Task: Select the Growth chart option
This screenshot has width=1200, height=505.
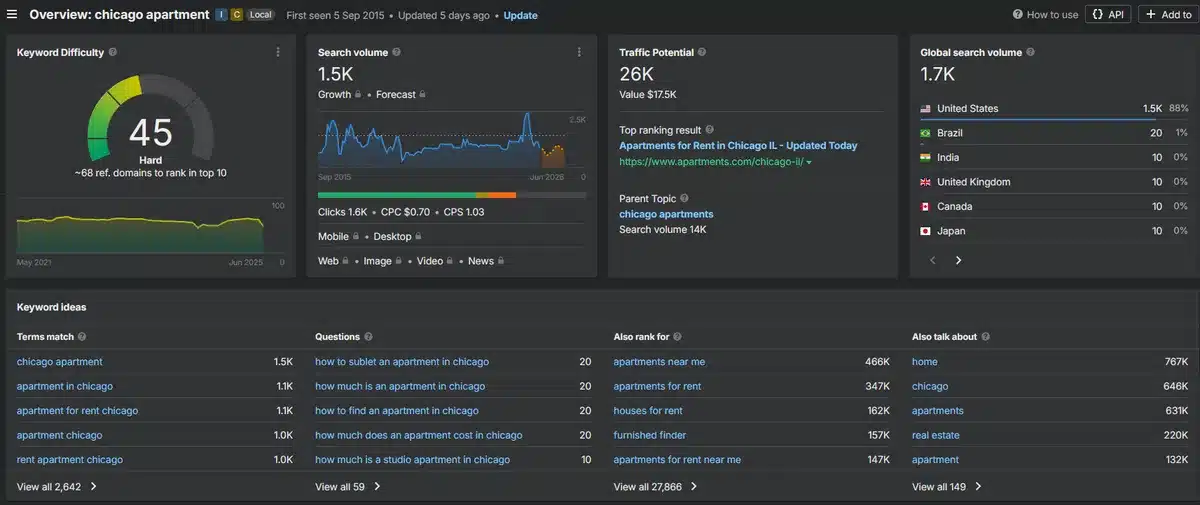Action: click(x=335, y=95)
